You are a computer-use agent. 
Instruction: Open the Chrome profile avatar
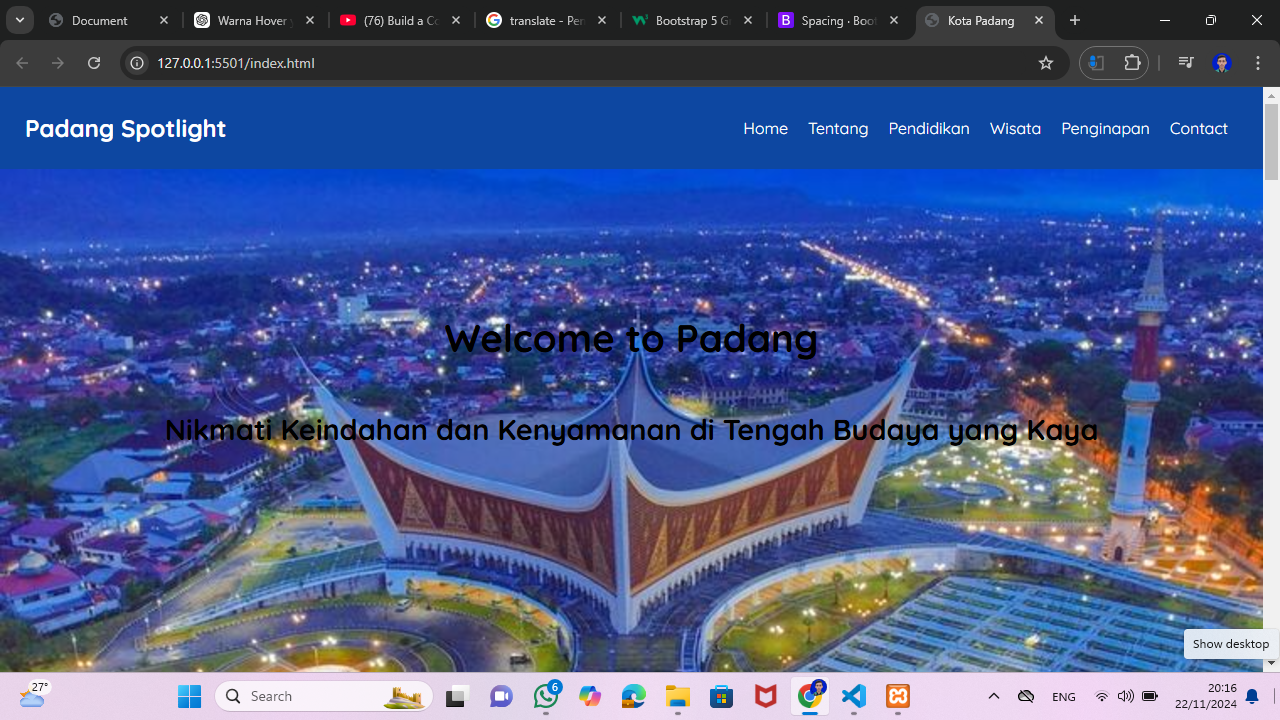(x=1221, y=63)
